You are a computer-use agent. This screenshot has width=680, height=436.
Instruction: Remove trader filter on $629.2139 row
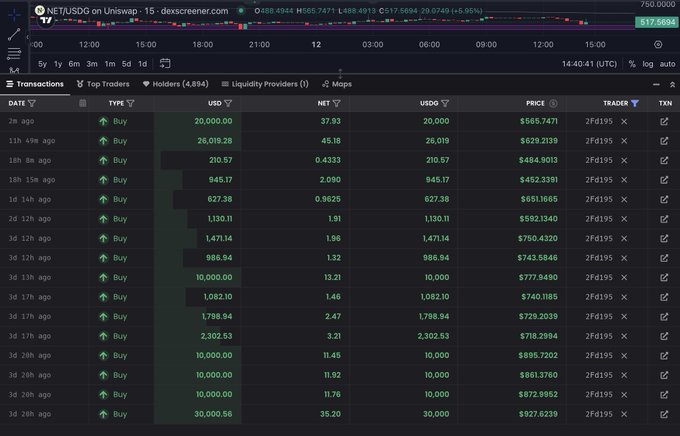point(624,141)
